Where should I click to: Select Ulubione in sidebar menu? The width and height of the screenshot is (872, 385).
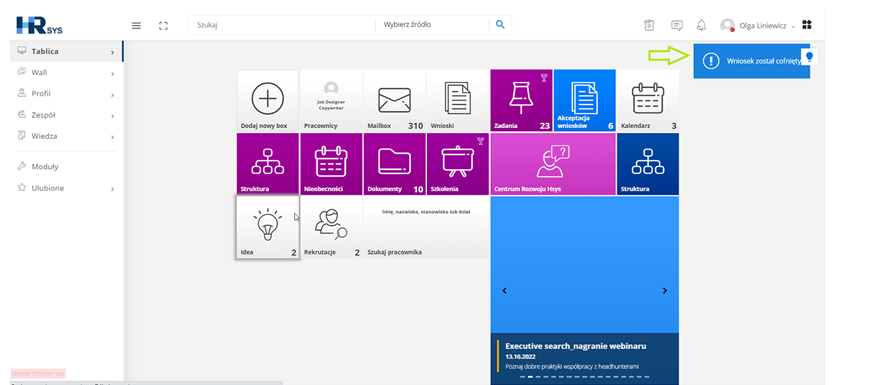pos(66,188)
